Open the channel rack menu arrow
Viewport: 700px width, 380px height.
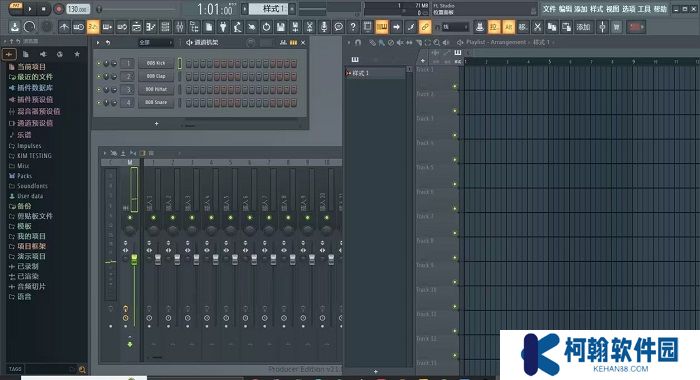tap(98, 42)
